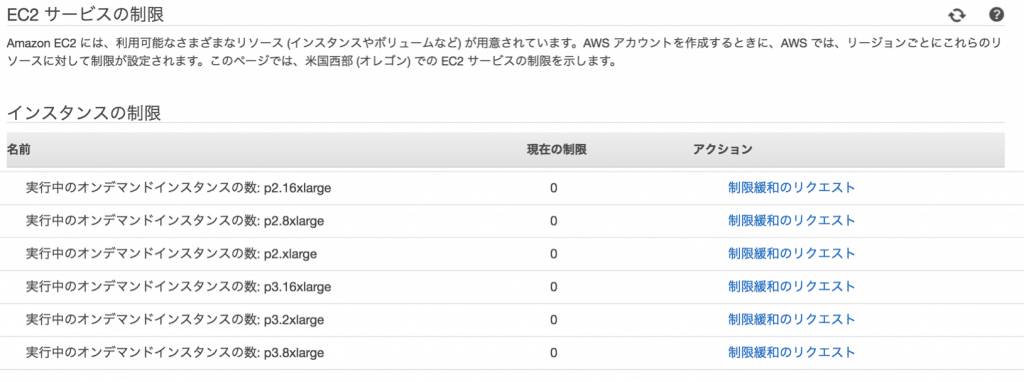Select the p3.16xlarge instance row name
The width and height of the screenshot is (1024, 382).
point(178,287)
